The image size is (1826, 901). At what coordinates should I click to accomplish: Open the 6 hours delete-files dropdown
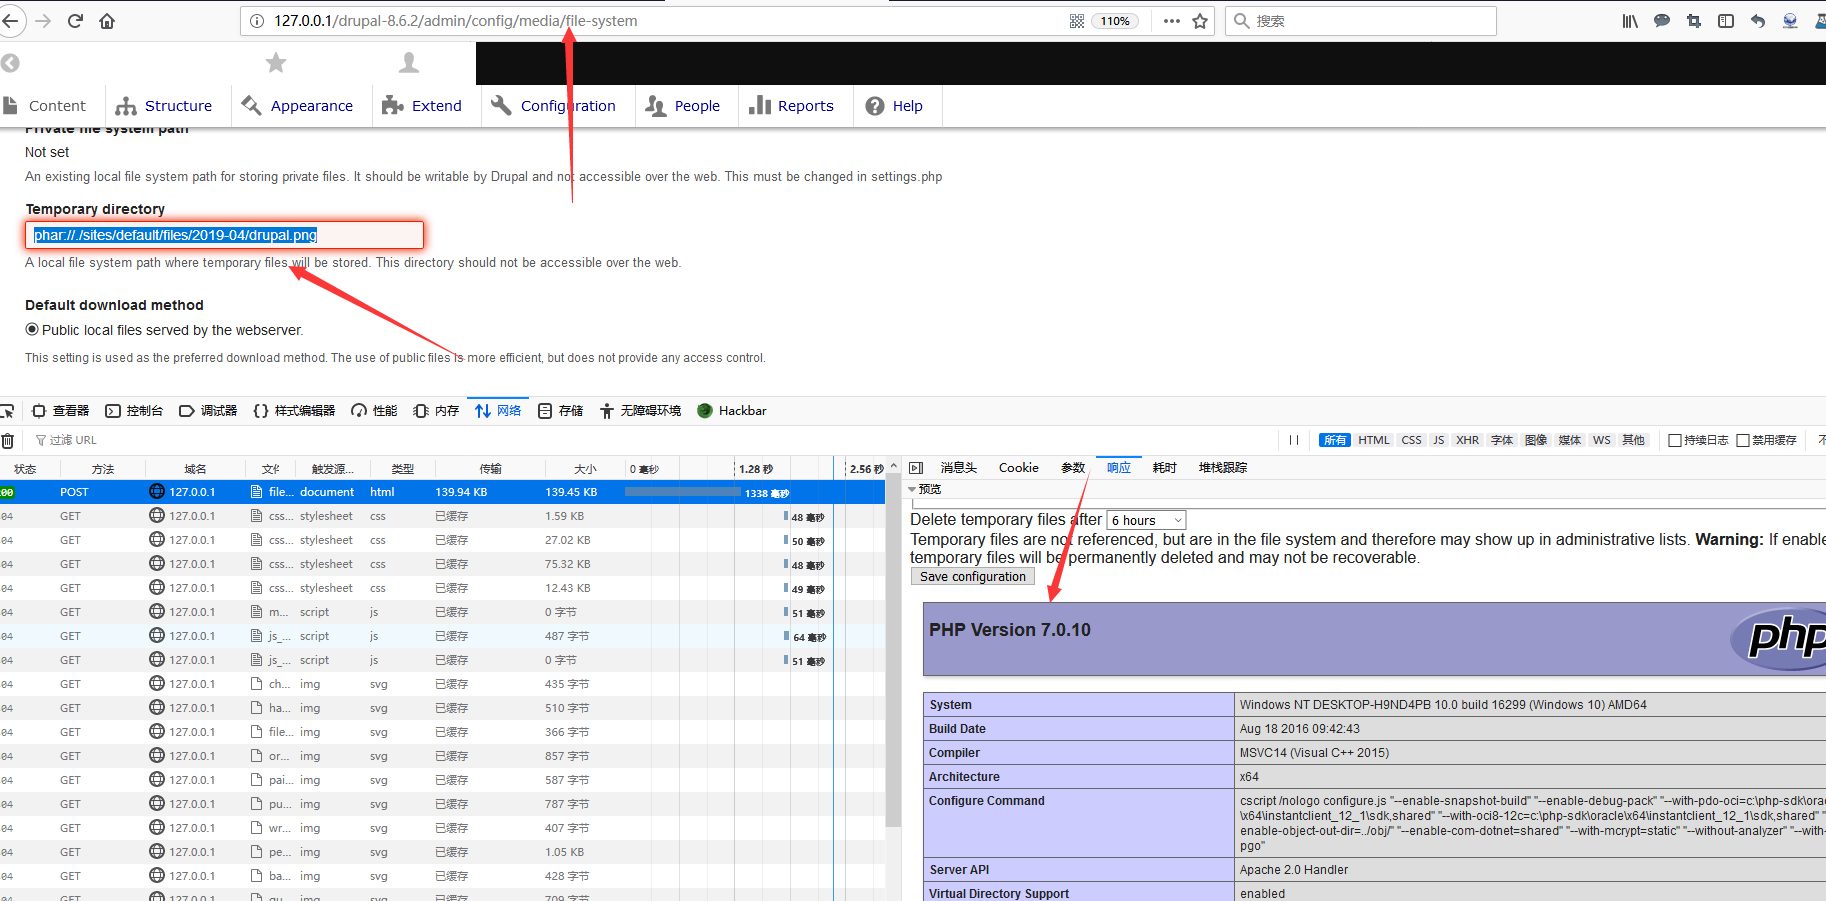tap(1146, 520)
